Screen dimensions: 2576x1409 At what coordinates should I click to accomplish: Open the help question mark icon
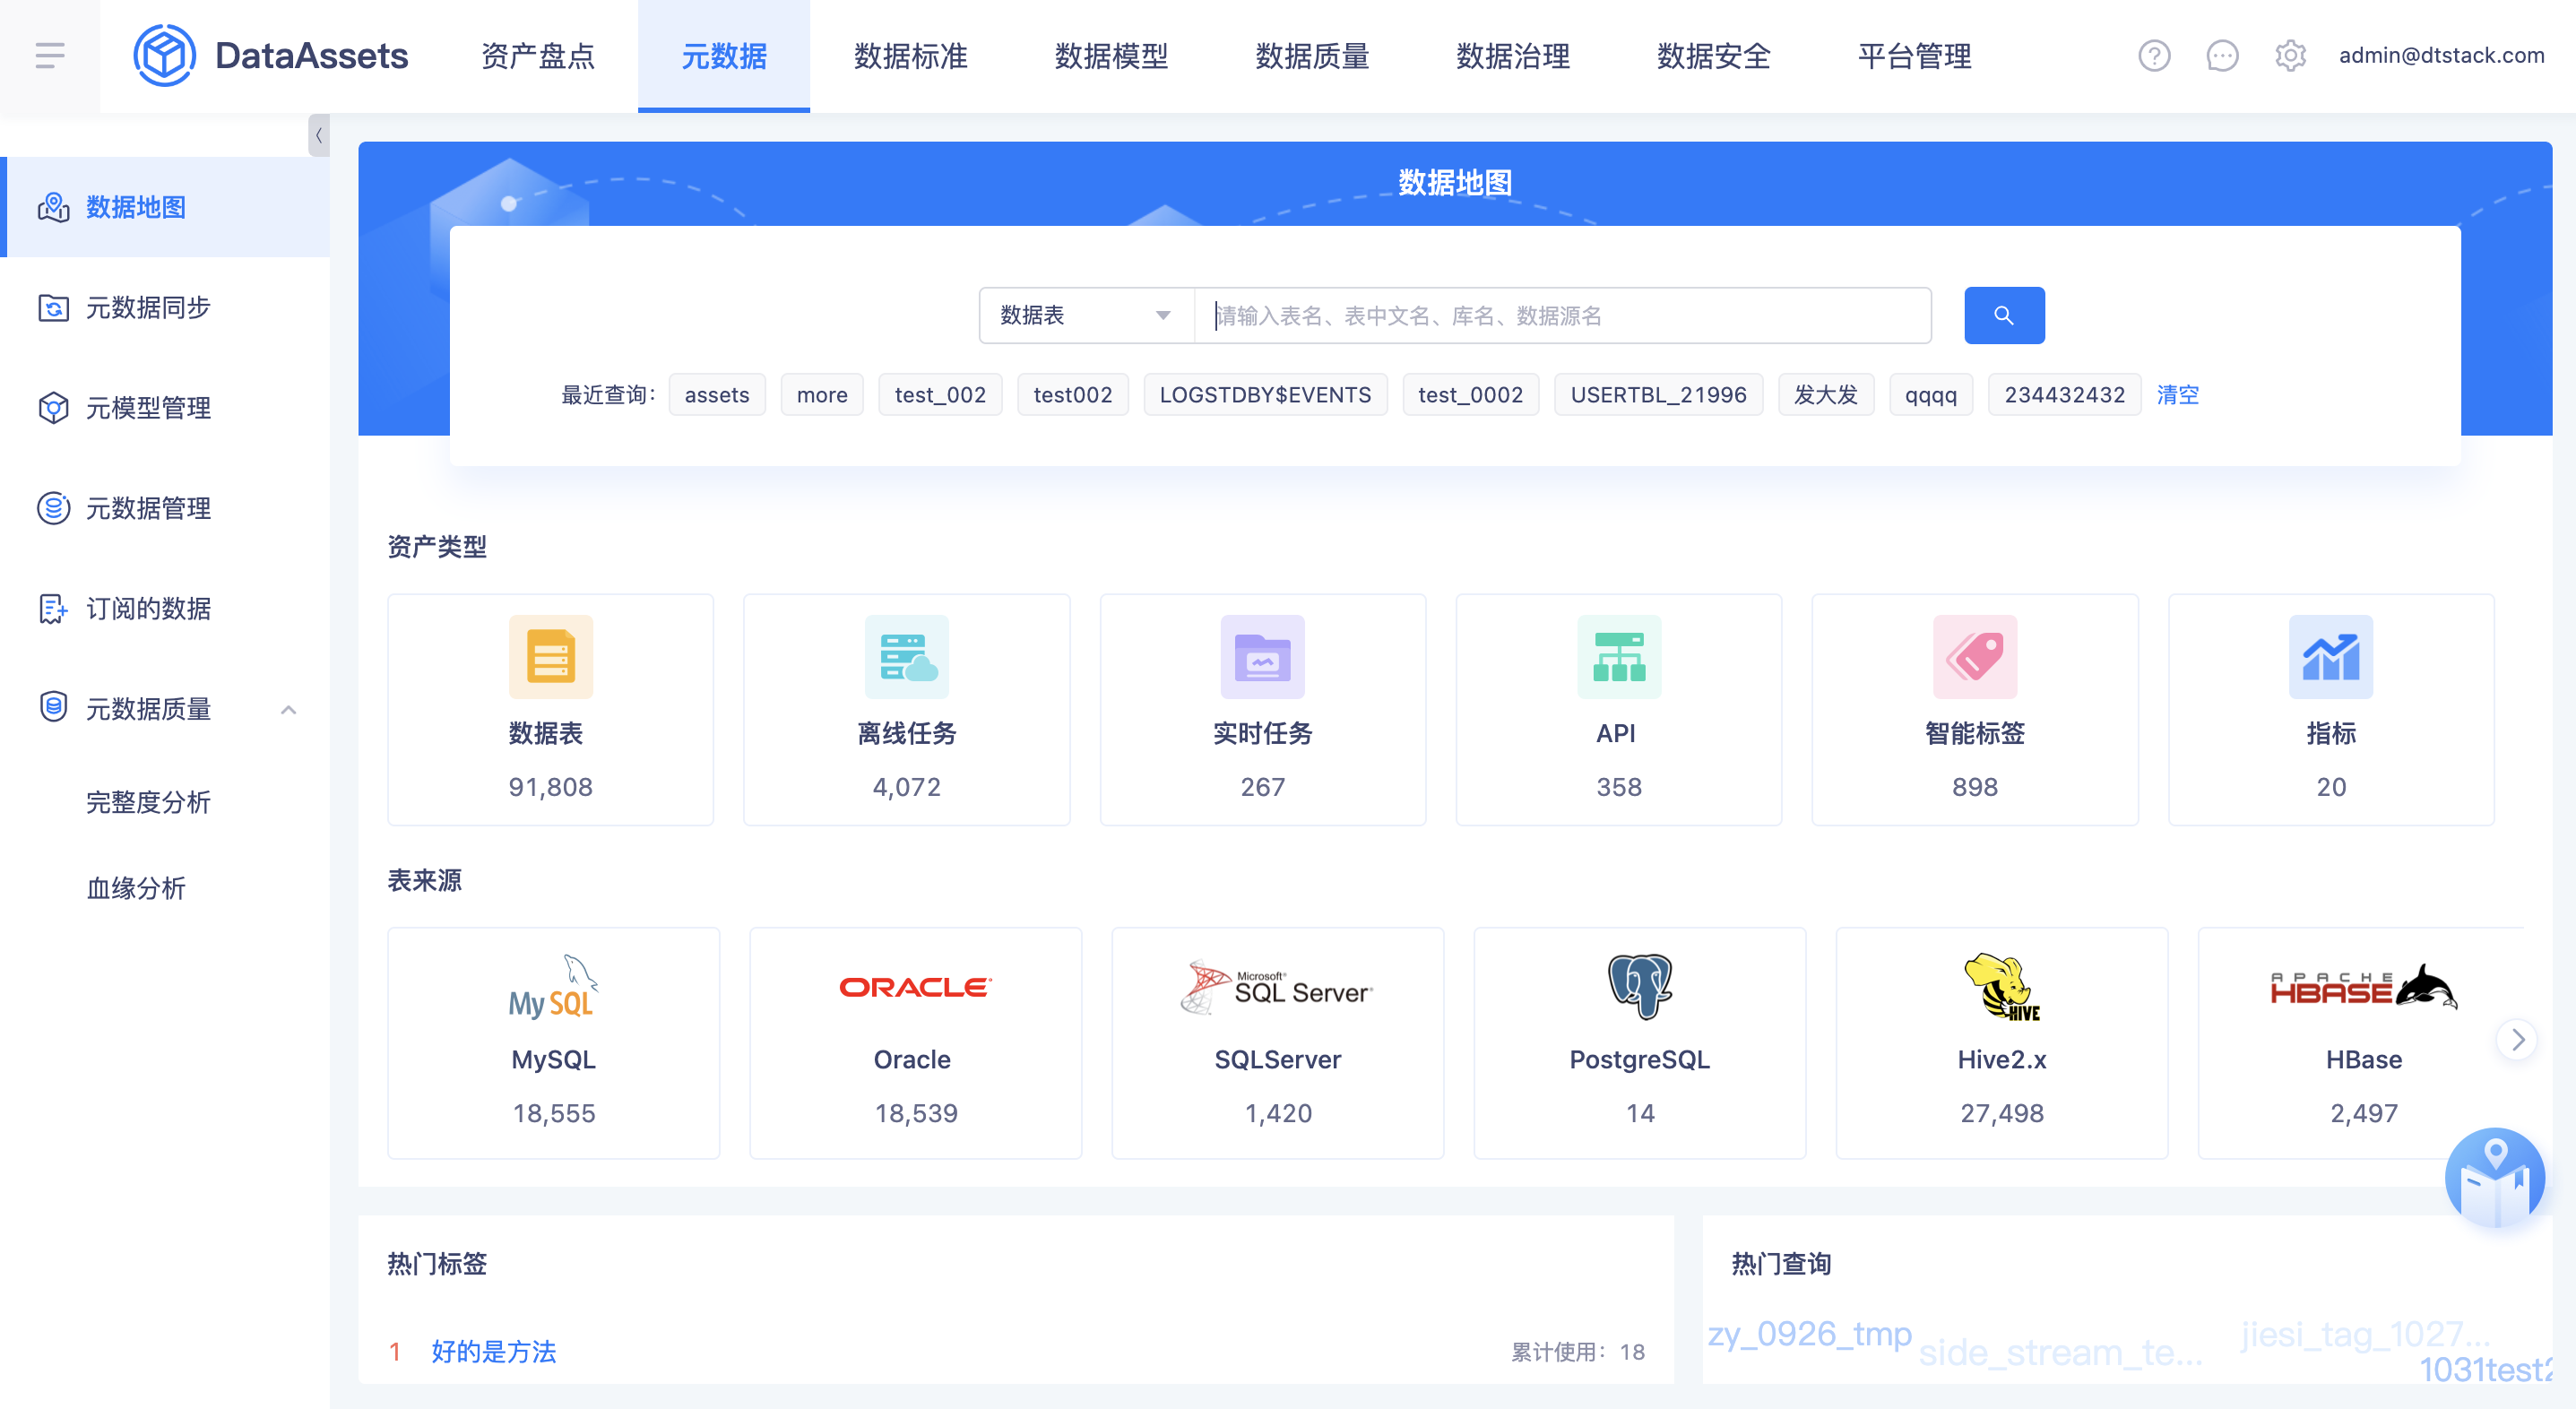pyautogui.click(x=2153, y=56)
